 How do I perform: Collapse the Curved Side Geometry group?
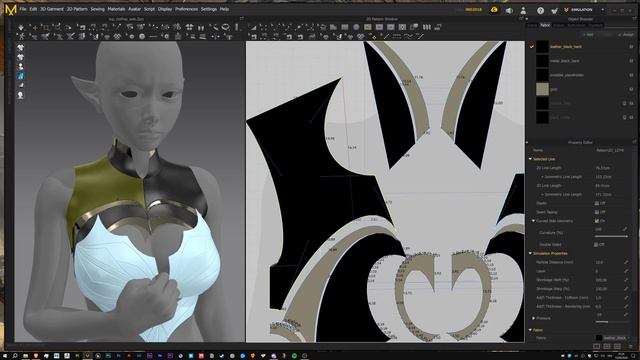[x=533, y=221]
